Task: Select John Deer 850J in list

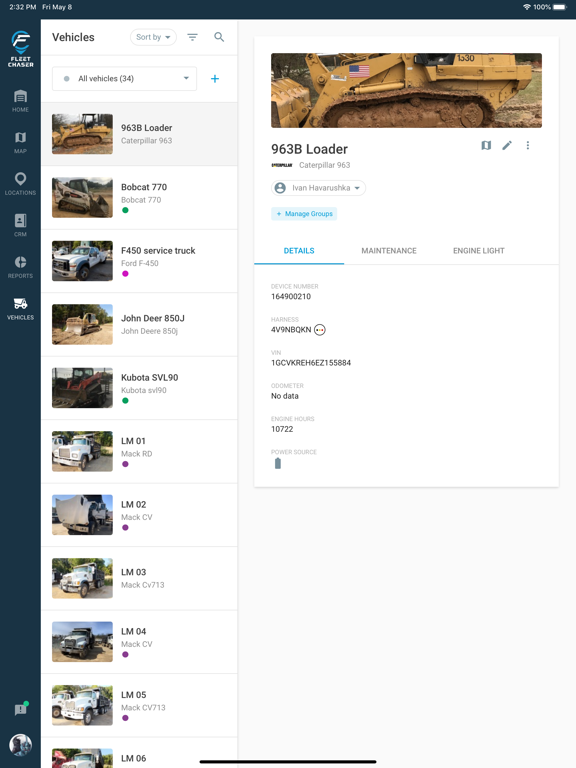Action: (140, 325)
